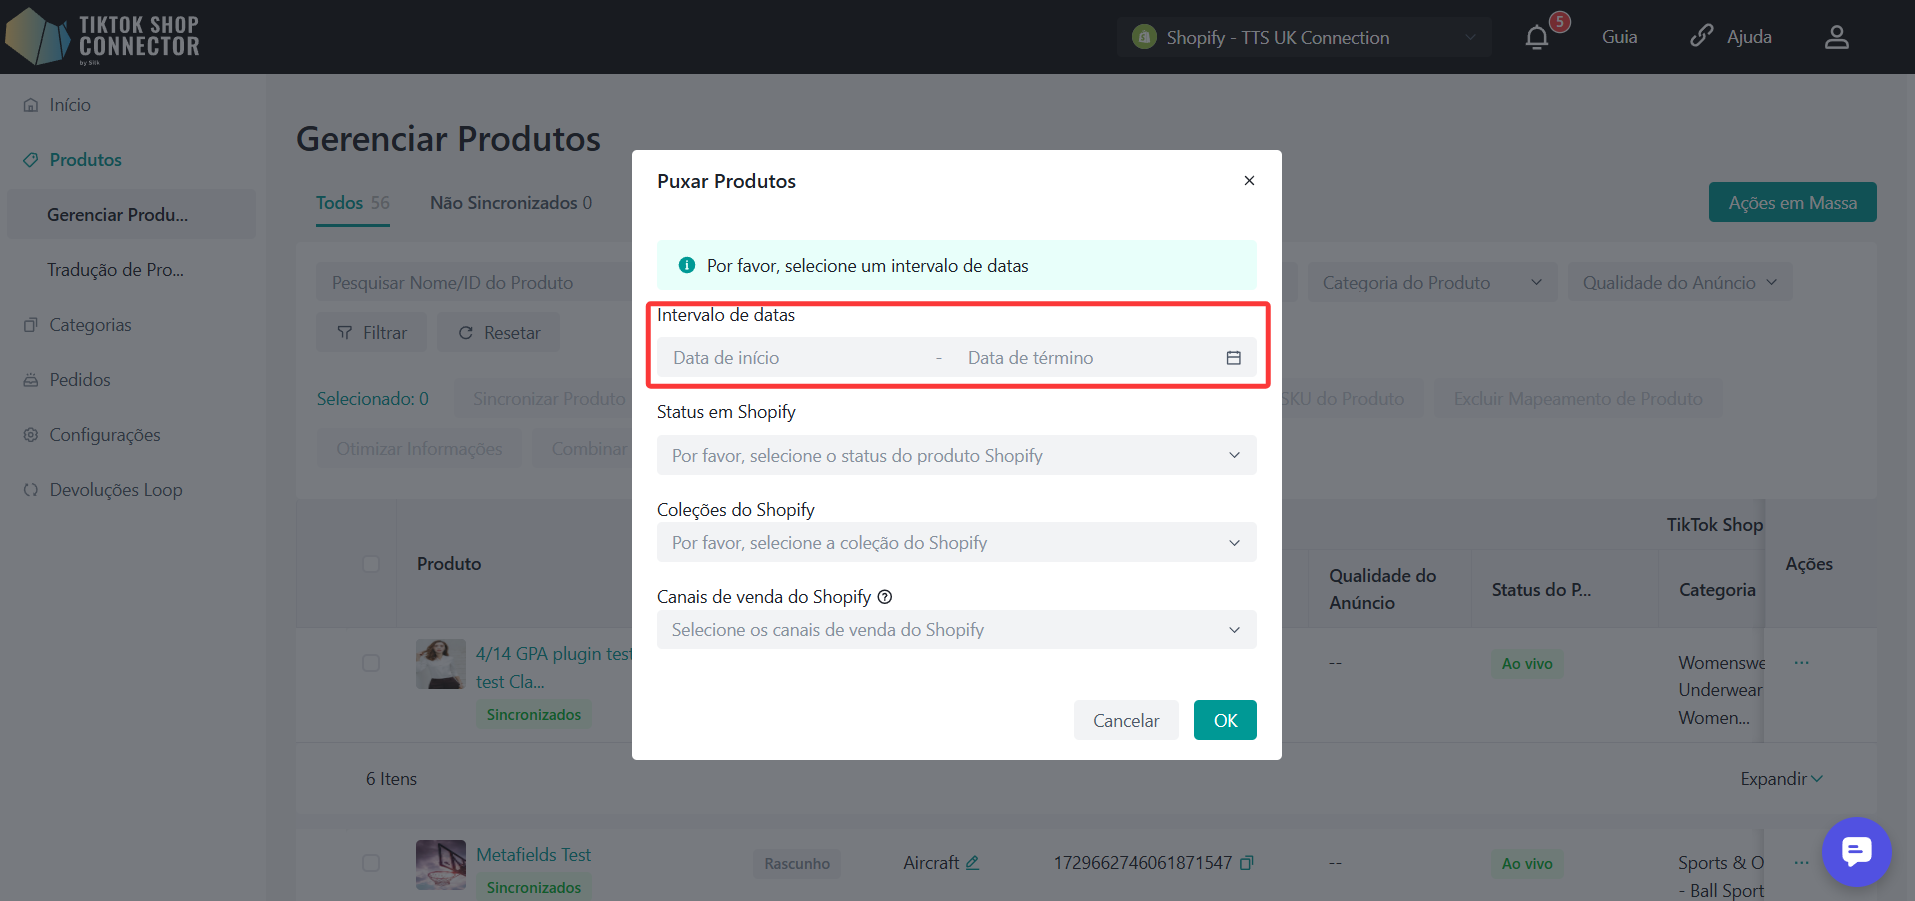Open the Status em Shopify dropdown

pyautogui.click(x=956, y=456)
